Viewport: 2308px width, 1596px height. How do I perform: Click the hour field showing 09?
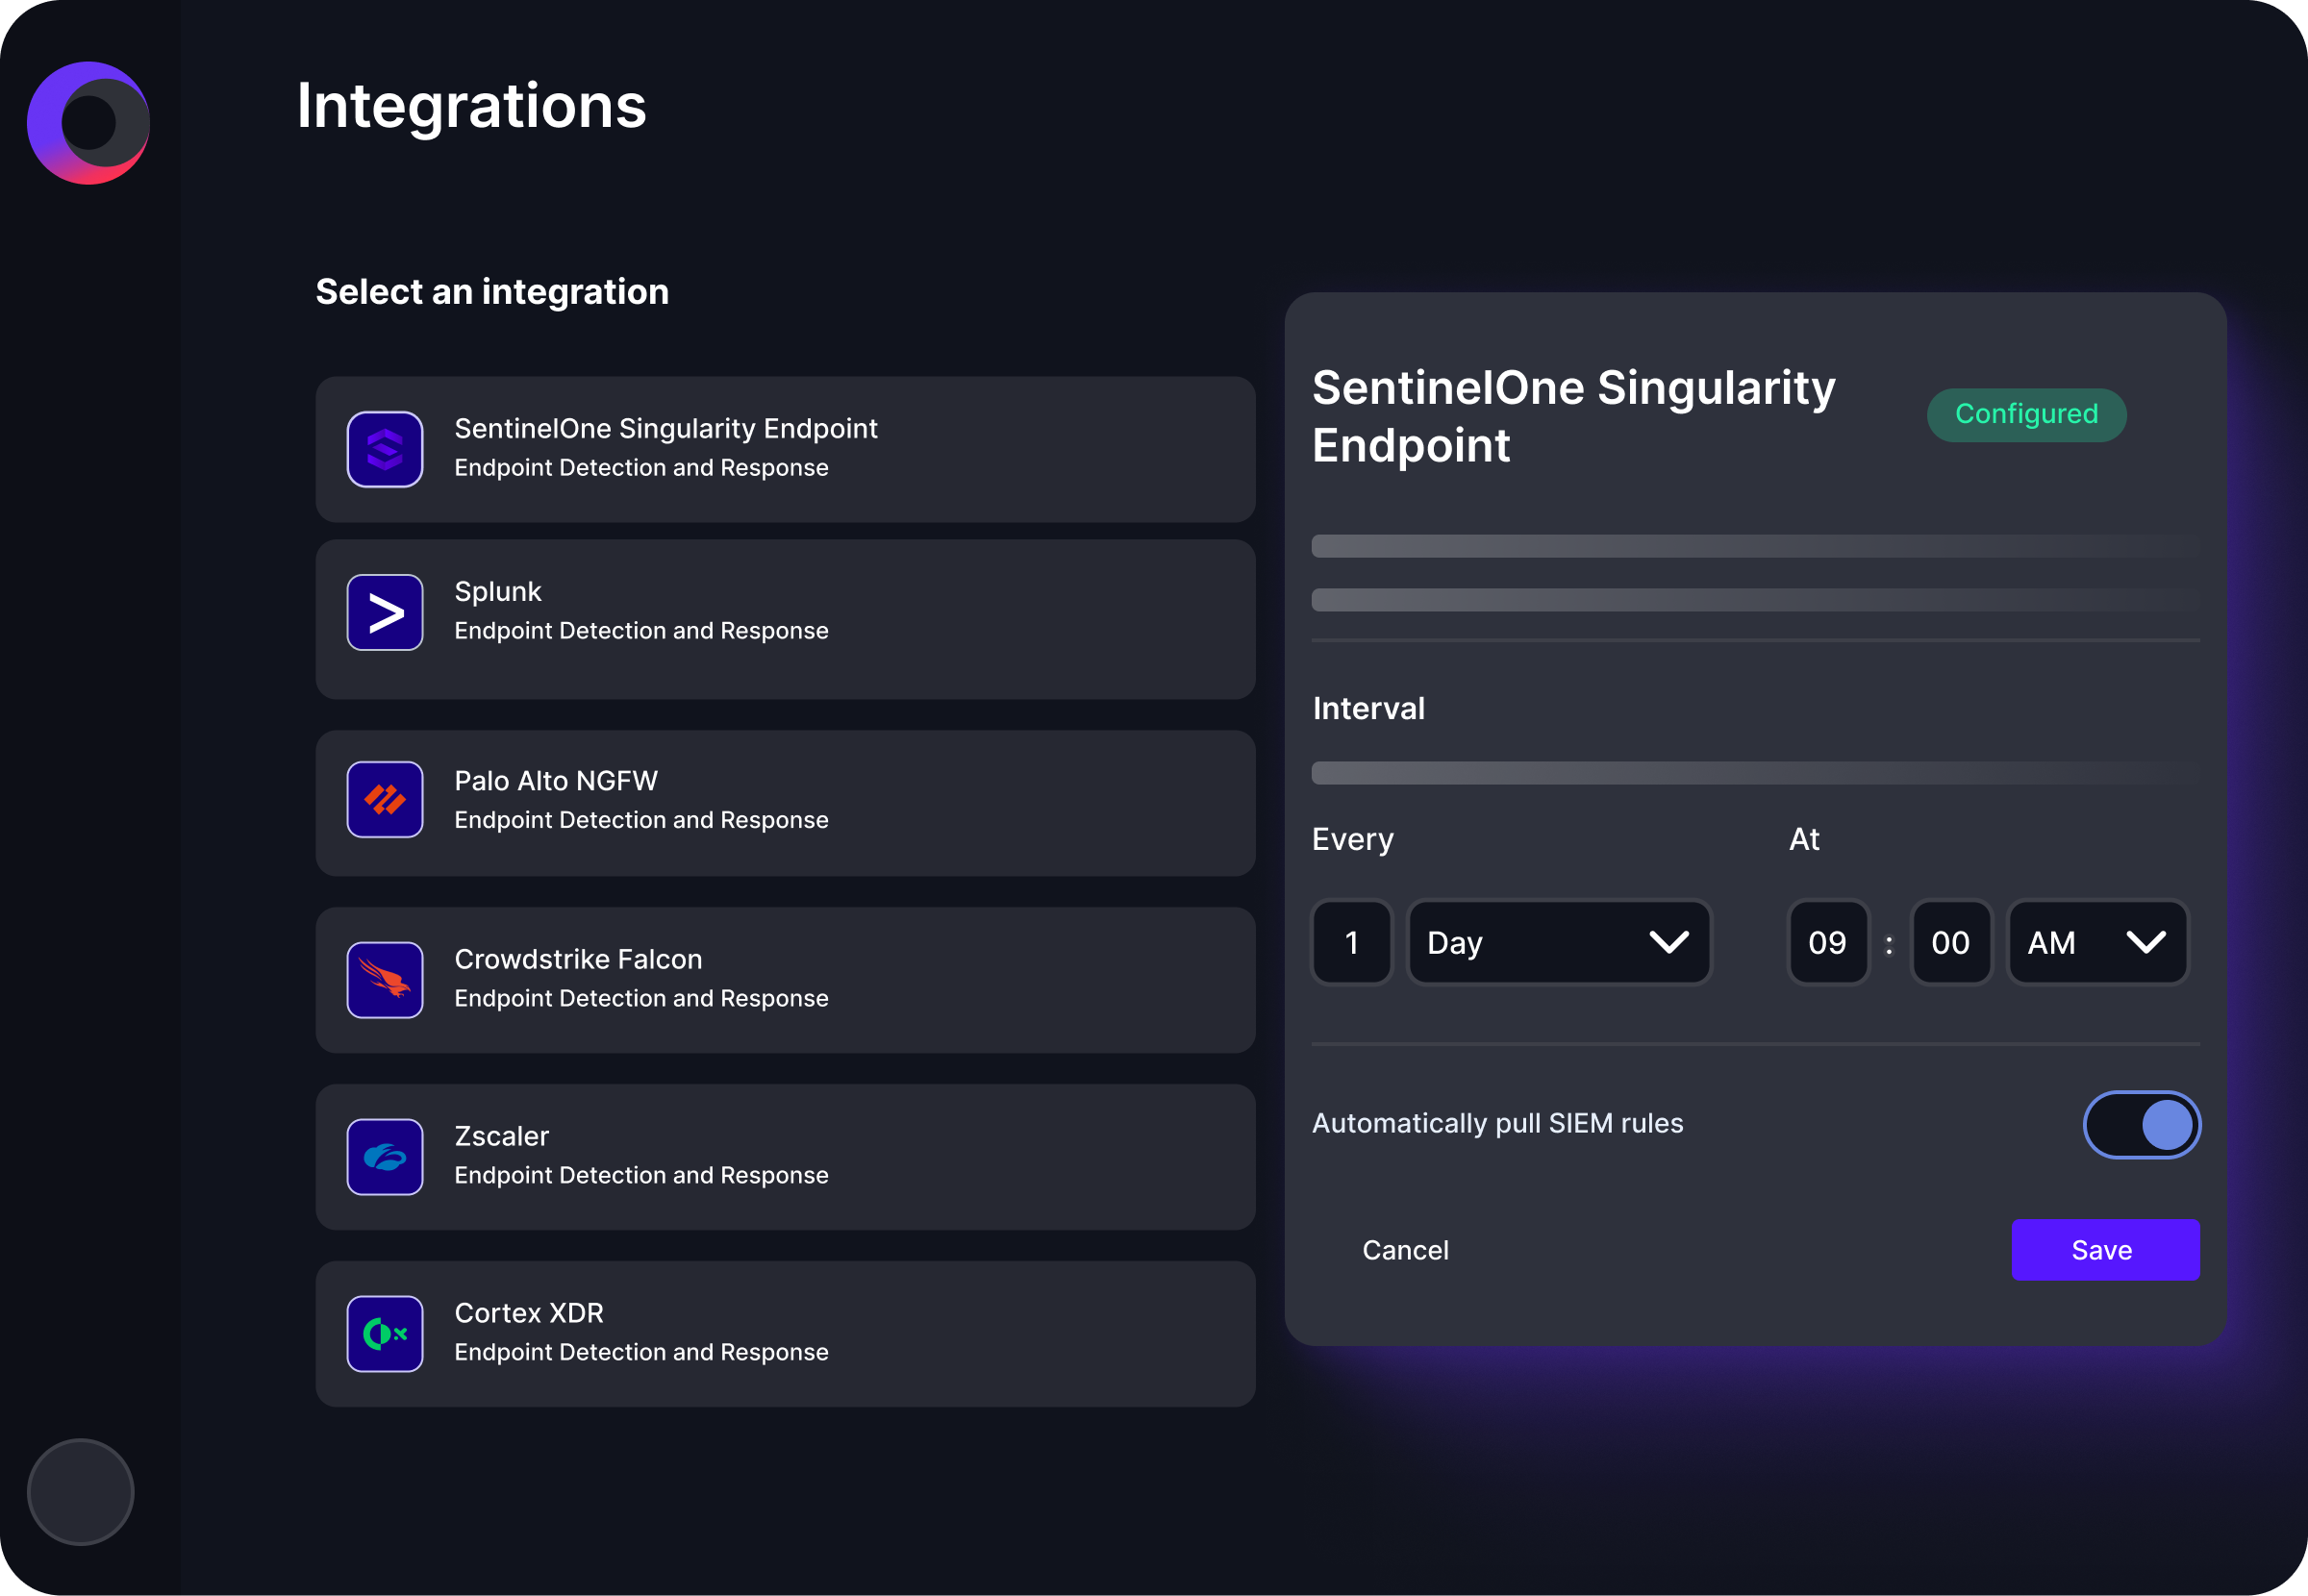click(x=1828, y=943)
